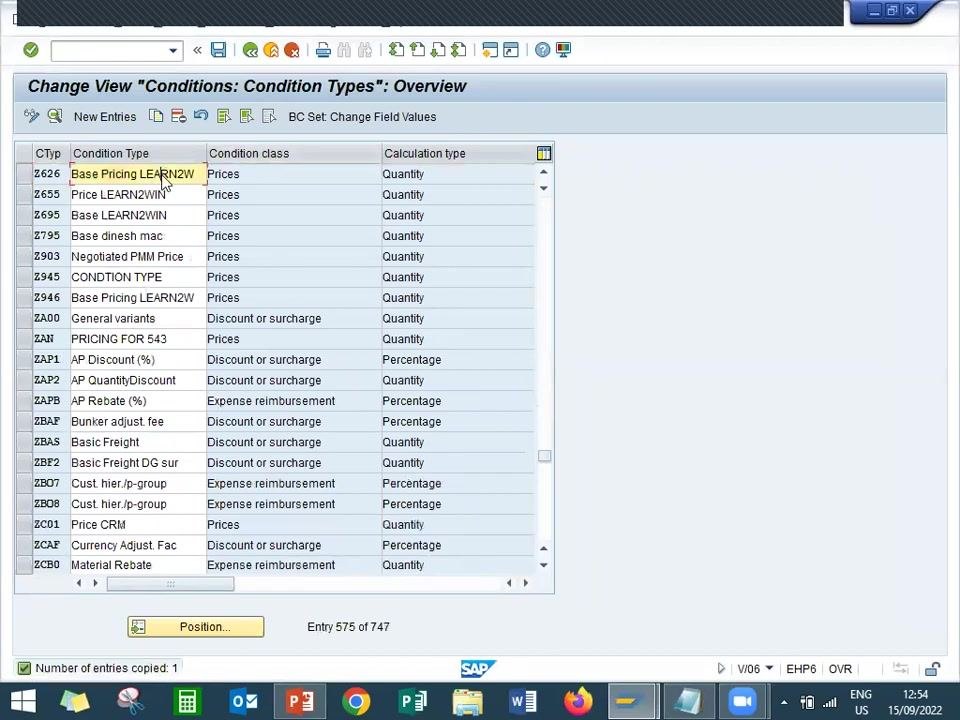Click the Delete entry icon
Viewport: 960px width, 720px height.
(x=178, y=116)
